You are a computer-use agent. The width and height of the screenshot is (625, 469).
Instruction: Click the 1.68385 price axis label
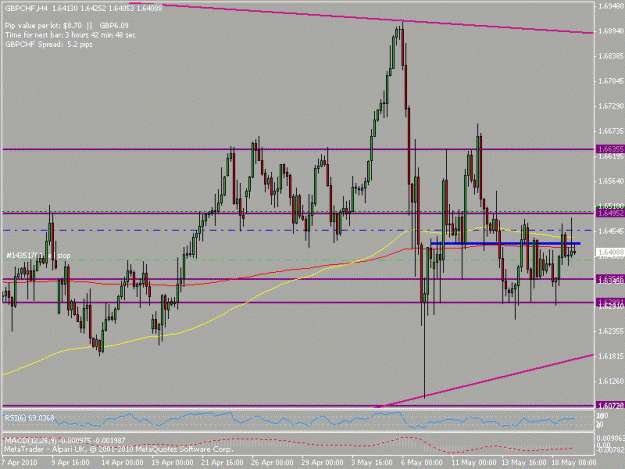(x=610, y=56)
